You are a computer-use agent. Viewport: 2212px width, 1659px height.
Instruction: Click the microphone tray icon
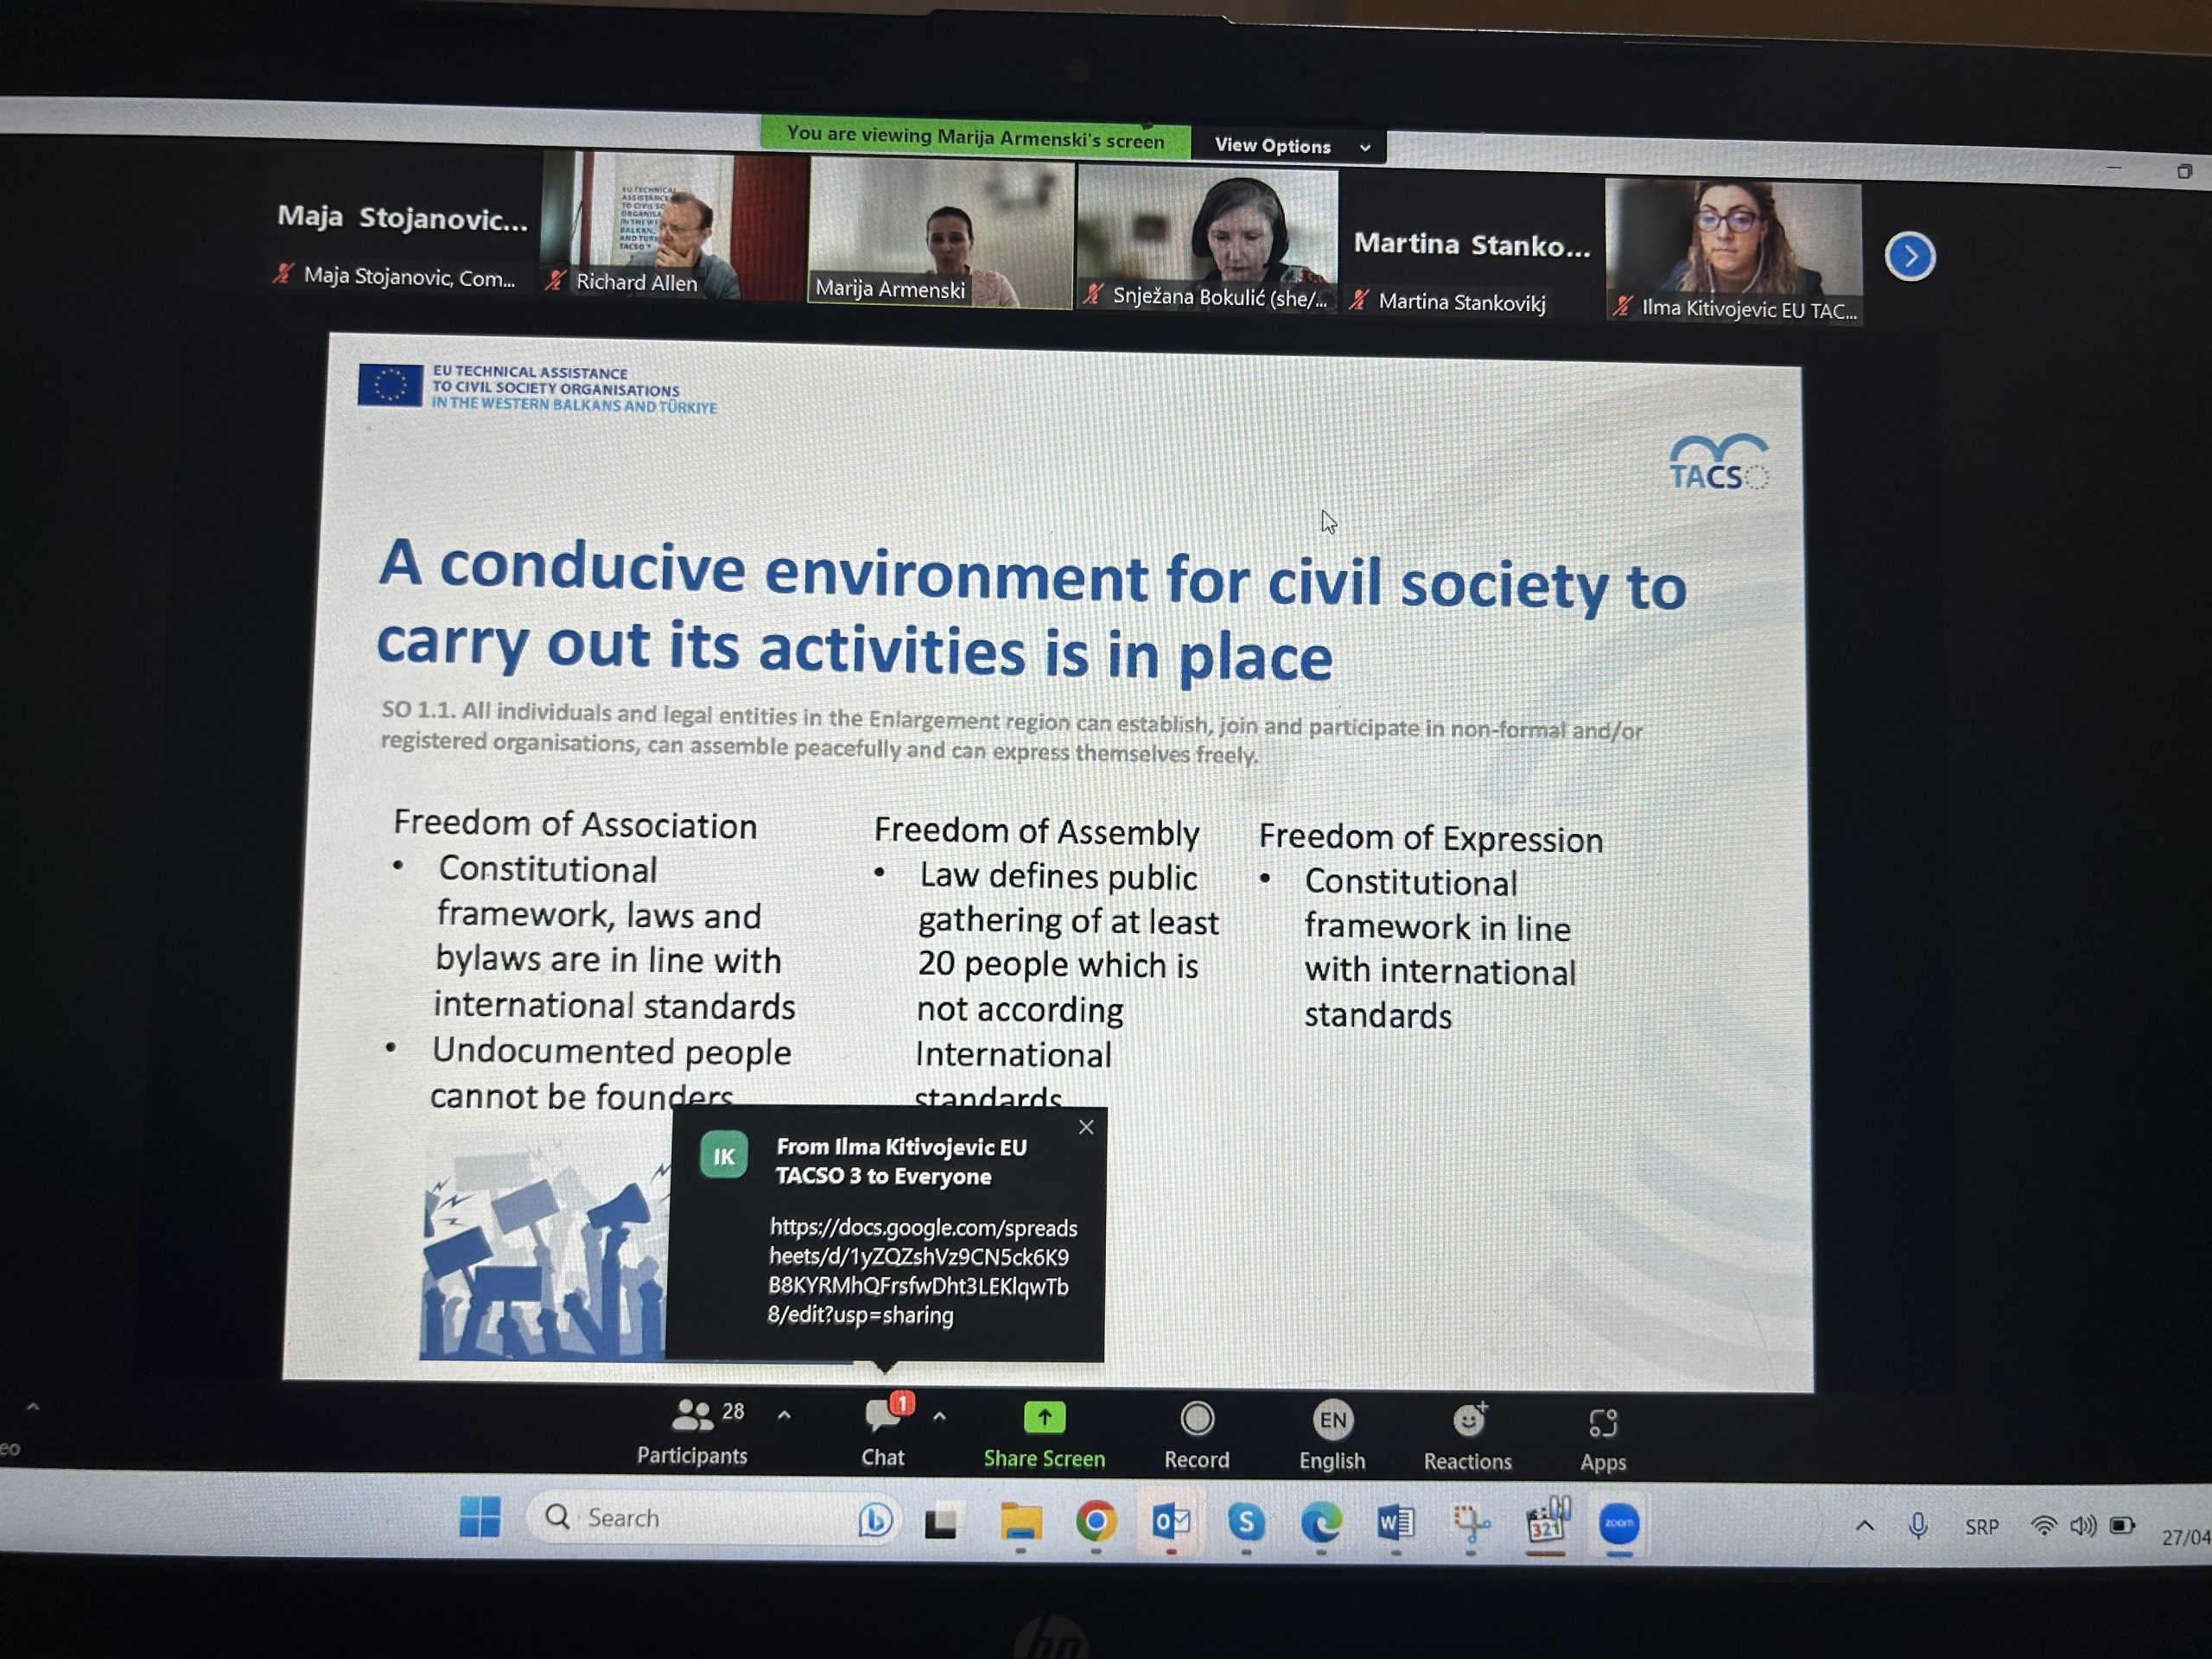(1918, 1525)
